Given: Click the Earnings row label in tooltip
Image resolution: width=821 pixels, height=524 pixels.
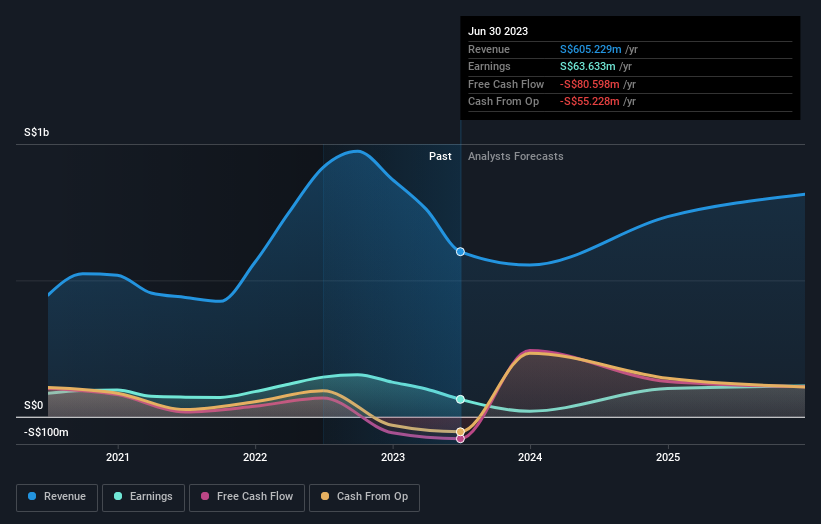Looking at the screenshot, I should tap(489, 66).
